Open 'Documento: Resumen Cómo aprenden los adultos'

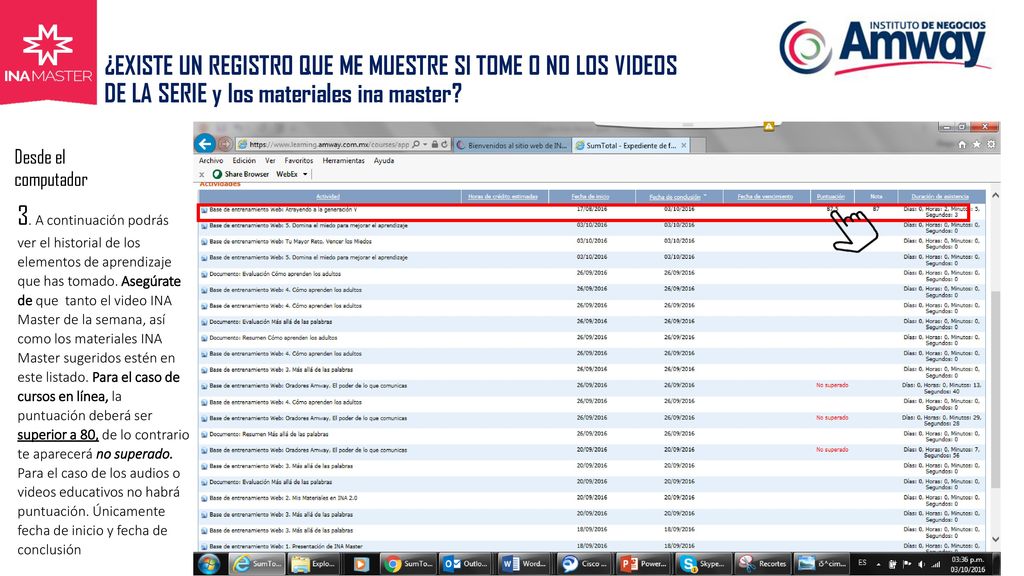(273, 338)
